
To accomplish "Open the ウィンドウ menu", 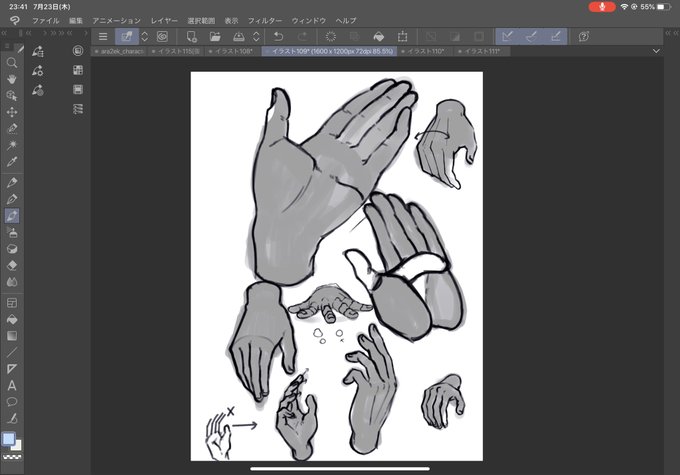I will coord(308,20).
